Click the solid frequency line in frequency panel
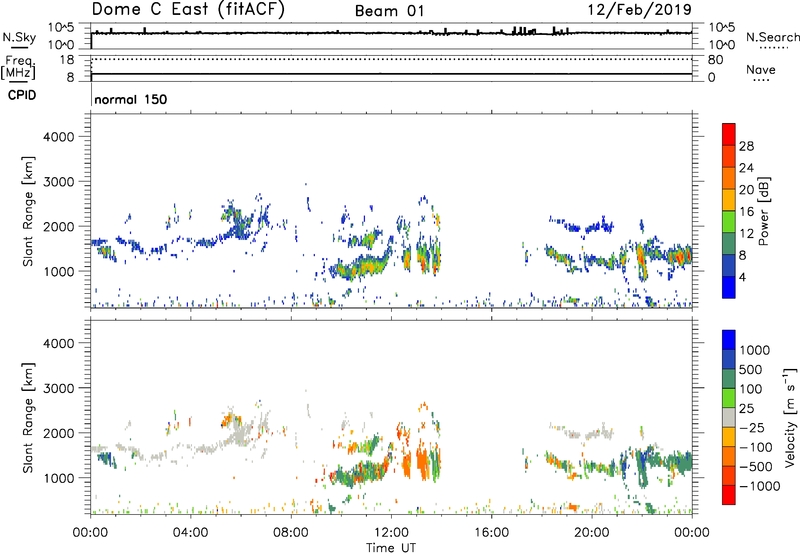800x554 pixels. point(391,74)
